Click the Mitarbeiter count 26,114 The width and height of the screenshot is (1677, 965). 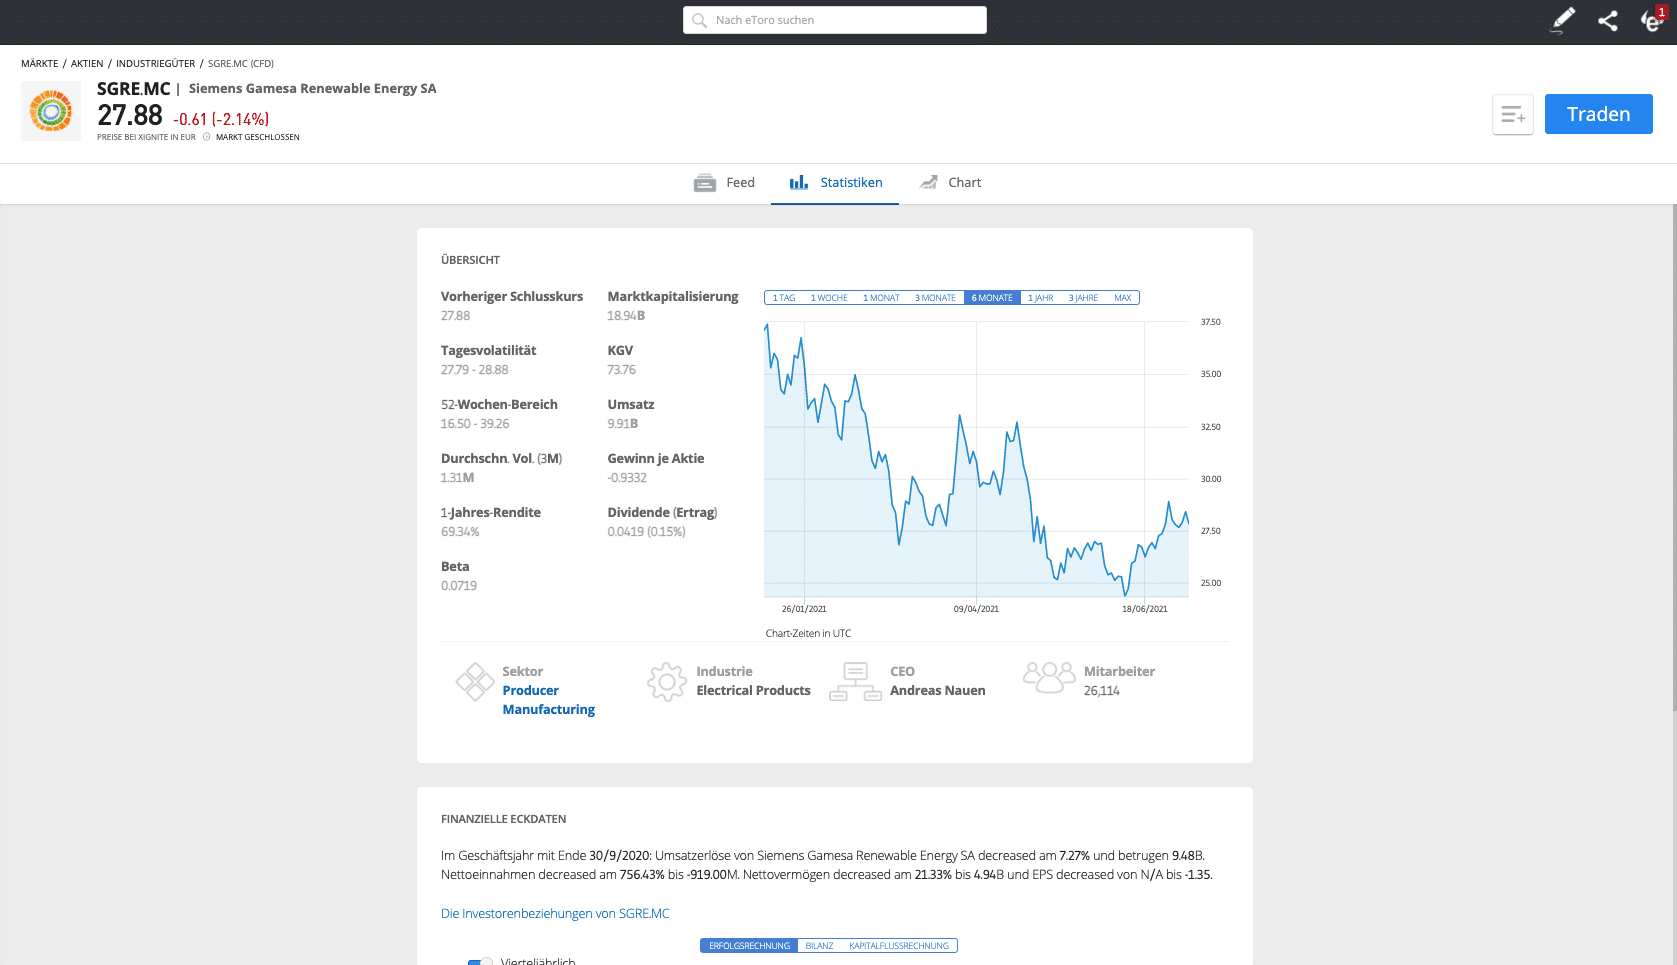coord(1102,691)
